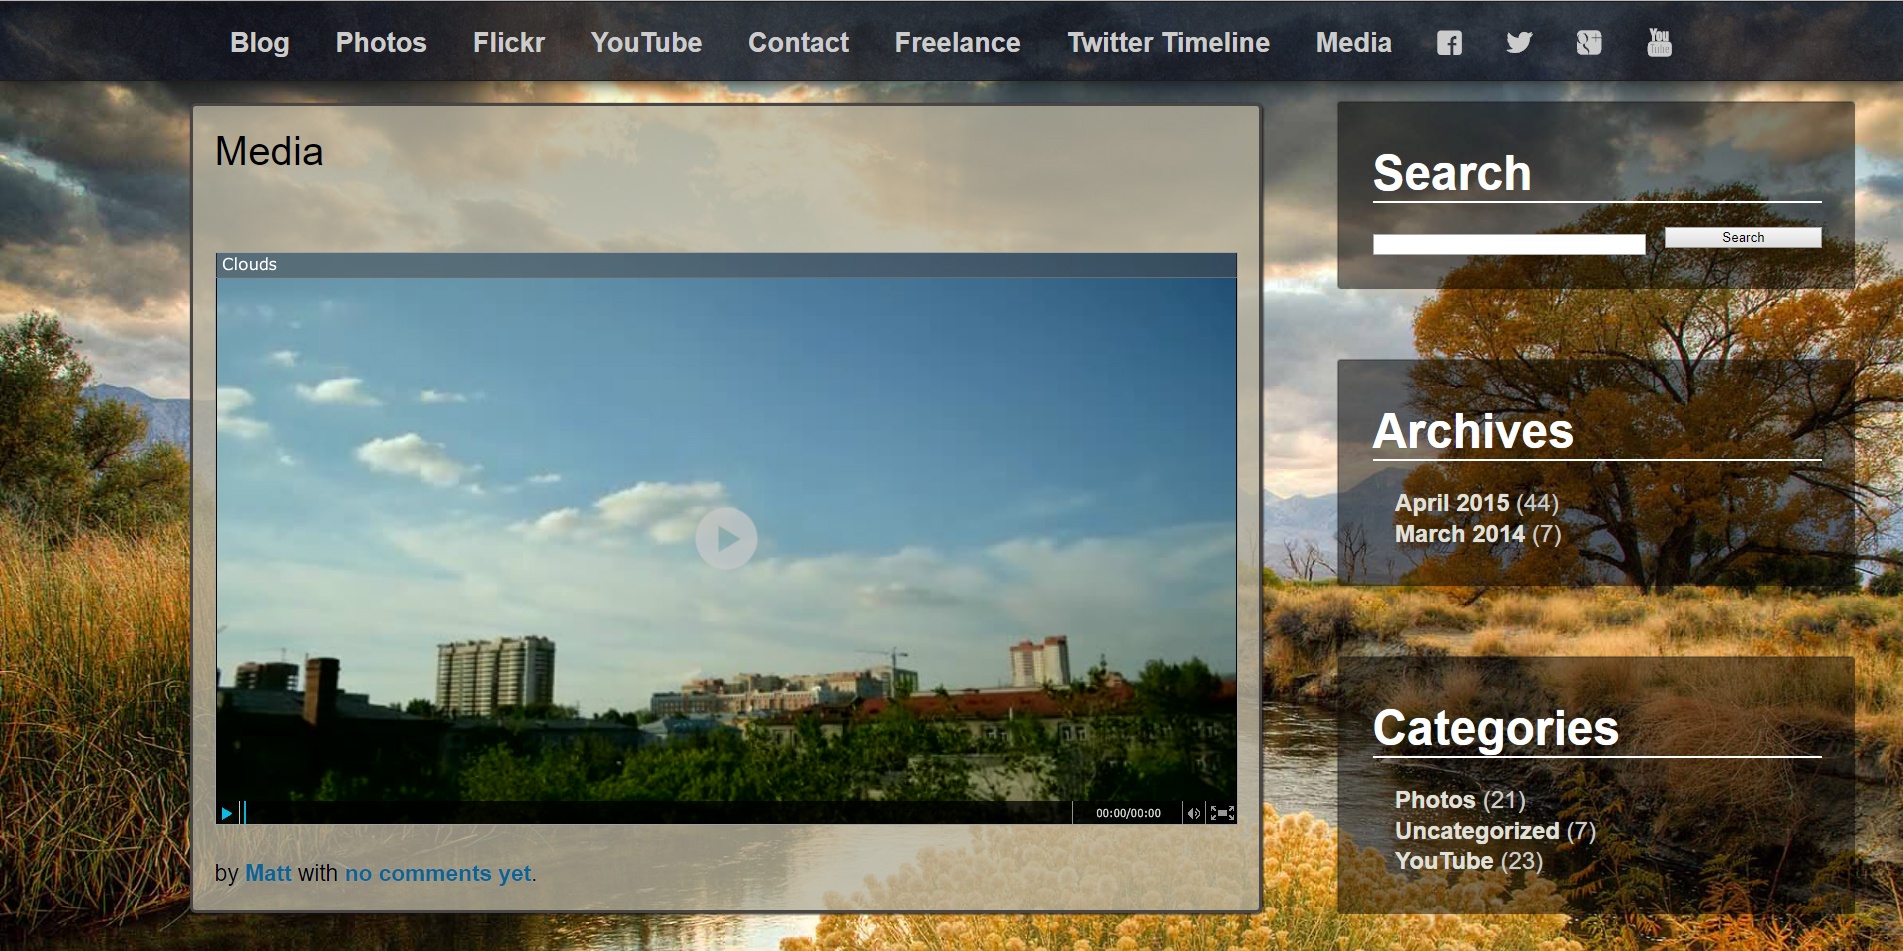Image resolution: width=1903 pixels, height=951 pixels.
Task: Open the Twitter bird icon
Action: 1519,42
